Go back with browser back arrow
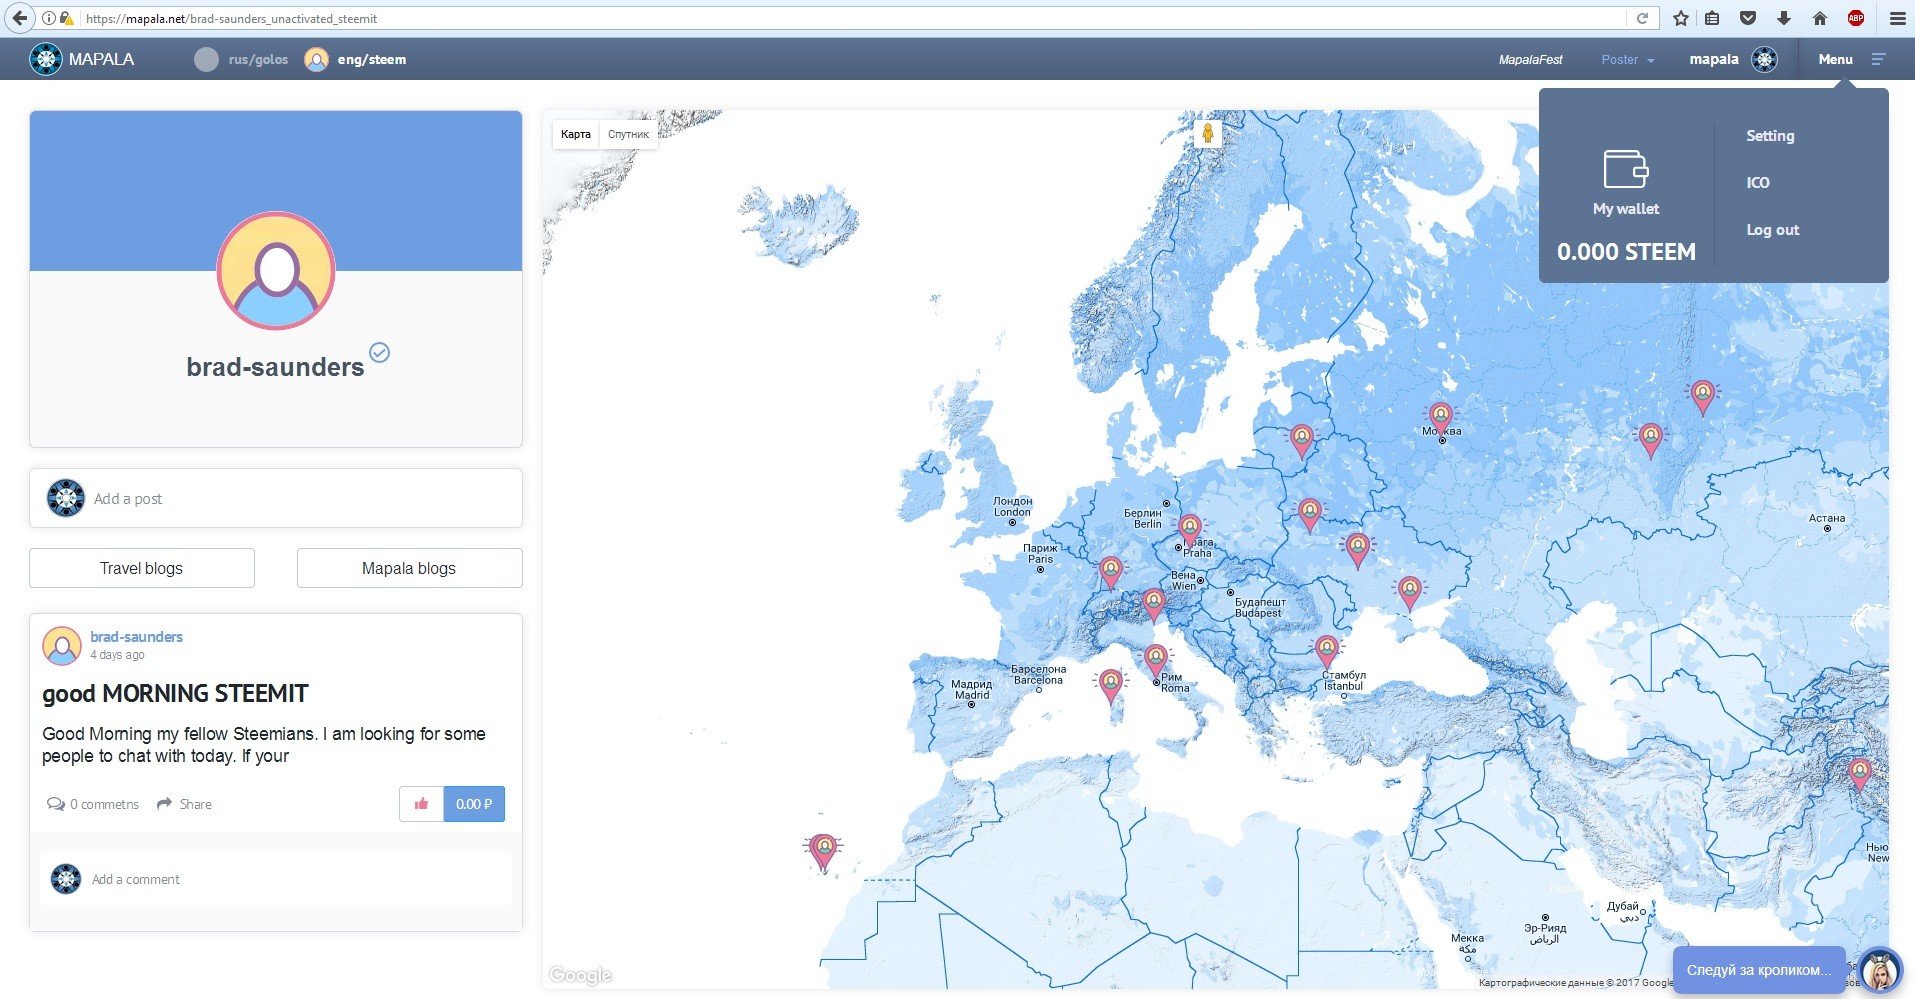 coord(19,18)
